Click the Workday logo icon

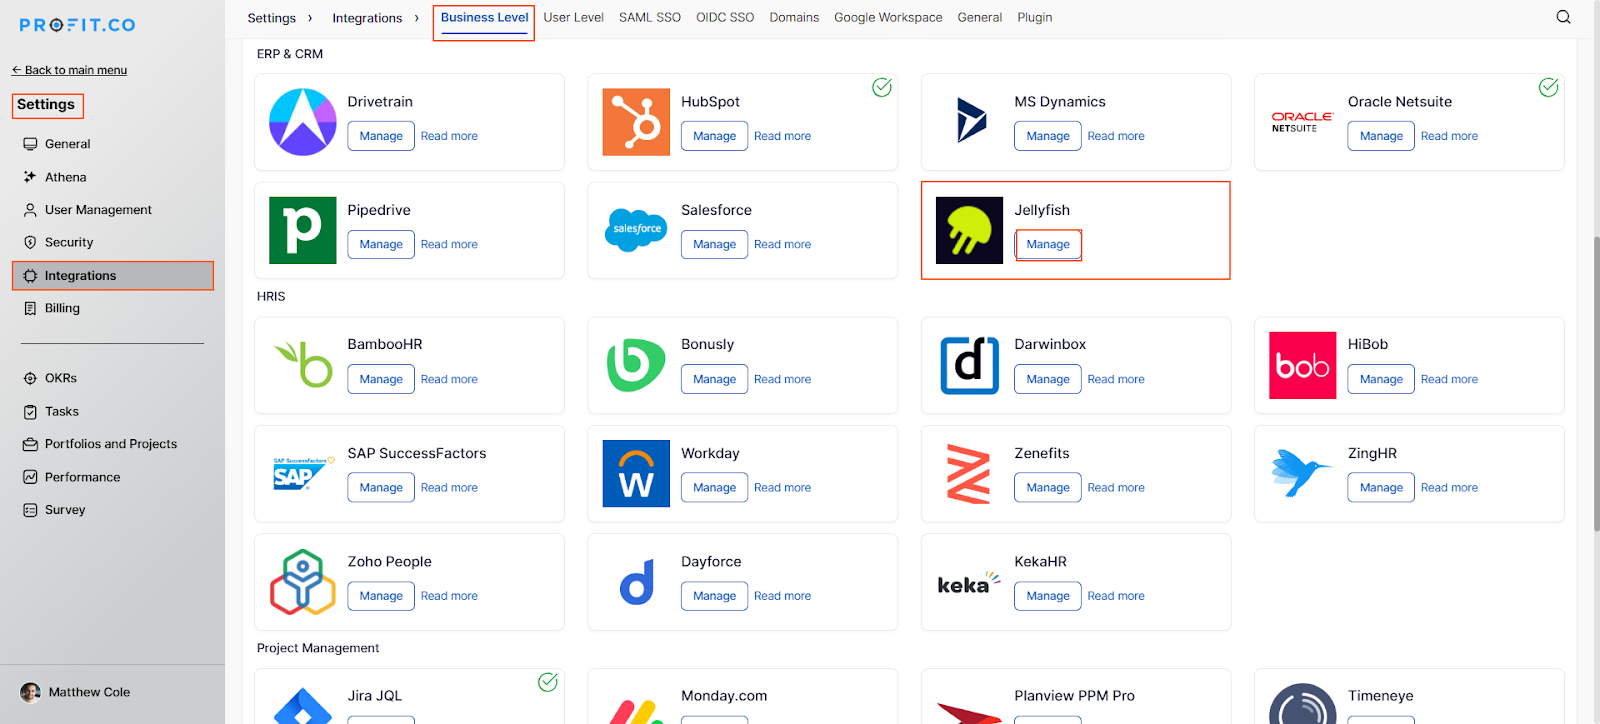(x=636, y=474)
